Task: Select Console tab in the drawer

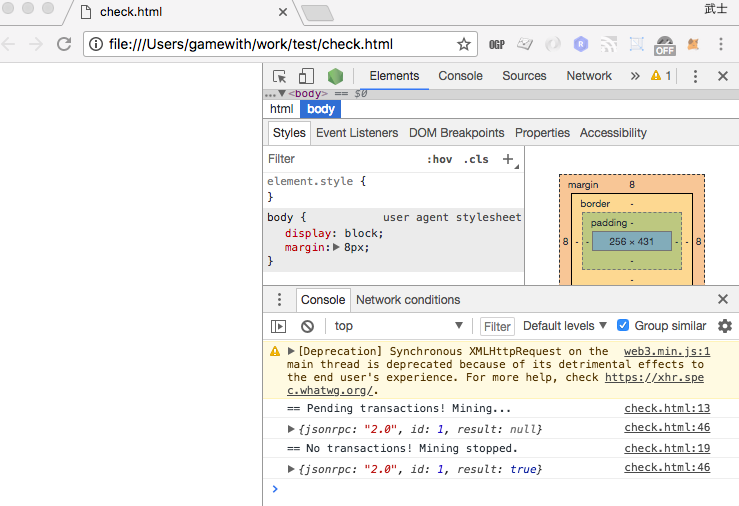Action: click(x=323, y=300)
